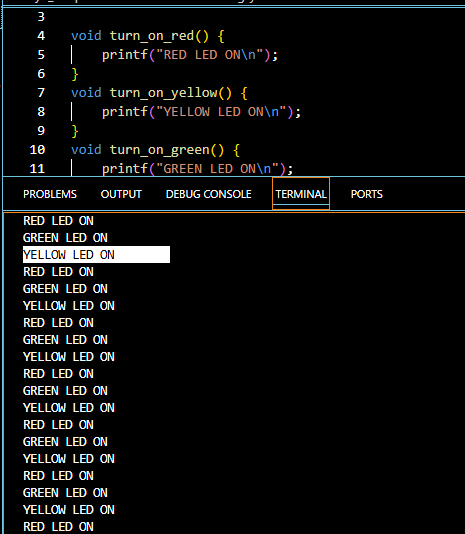
Task: Click printf on line 5
Action: pos(125,55)
